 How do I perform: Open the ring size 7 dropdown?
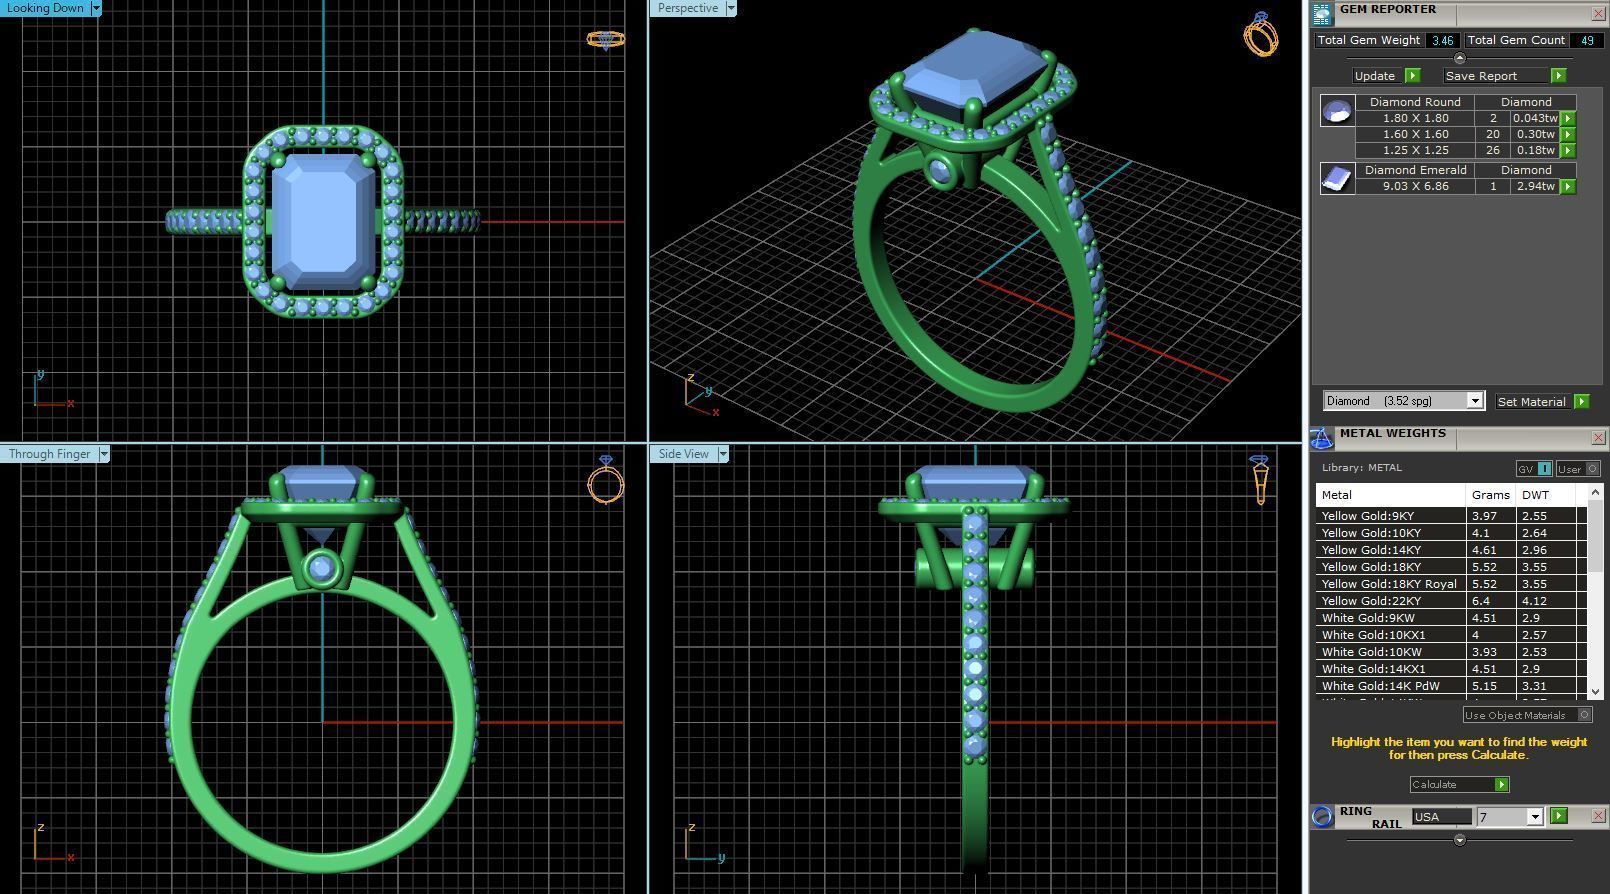click(x=1535, y=817)
